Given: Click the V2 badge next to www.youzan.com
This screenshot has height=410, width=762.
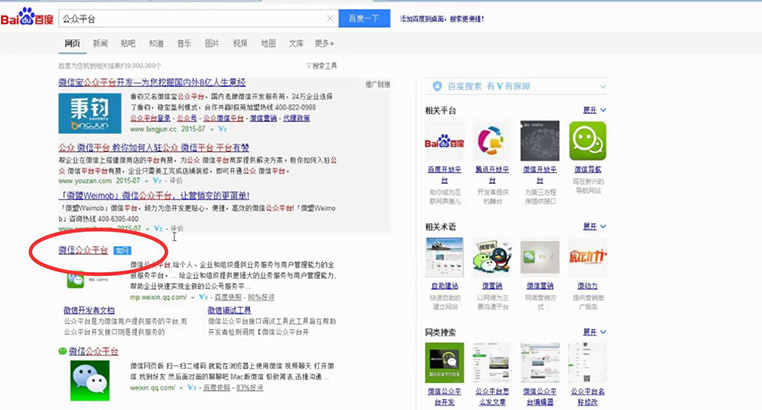Looking at the screenshot, I should point(157,181).
